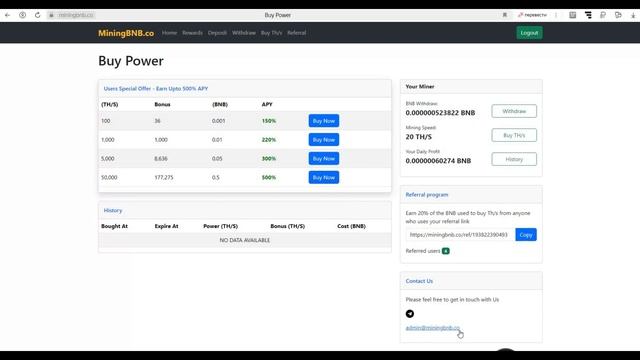Click the 300% APY value

269,158
